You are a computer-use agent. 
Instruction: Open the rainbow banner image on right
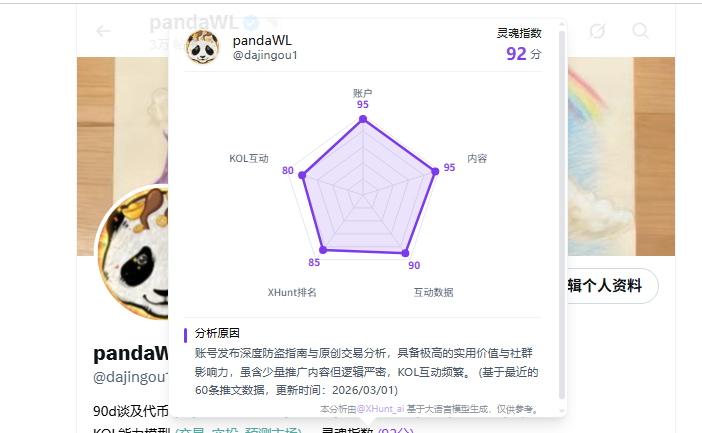[621, 156]
